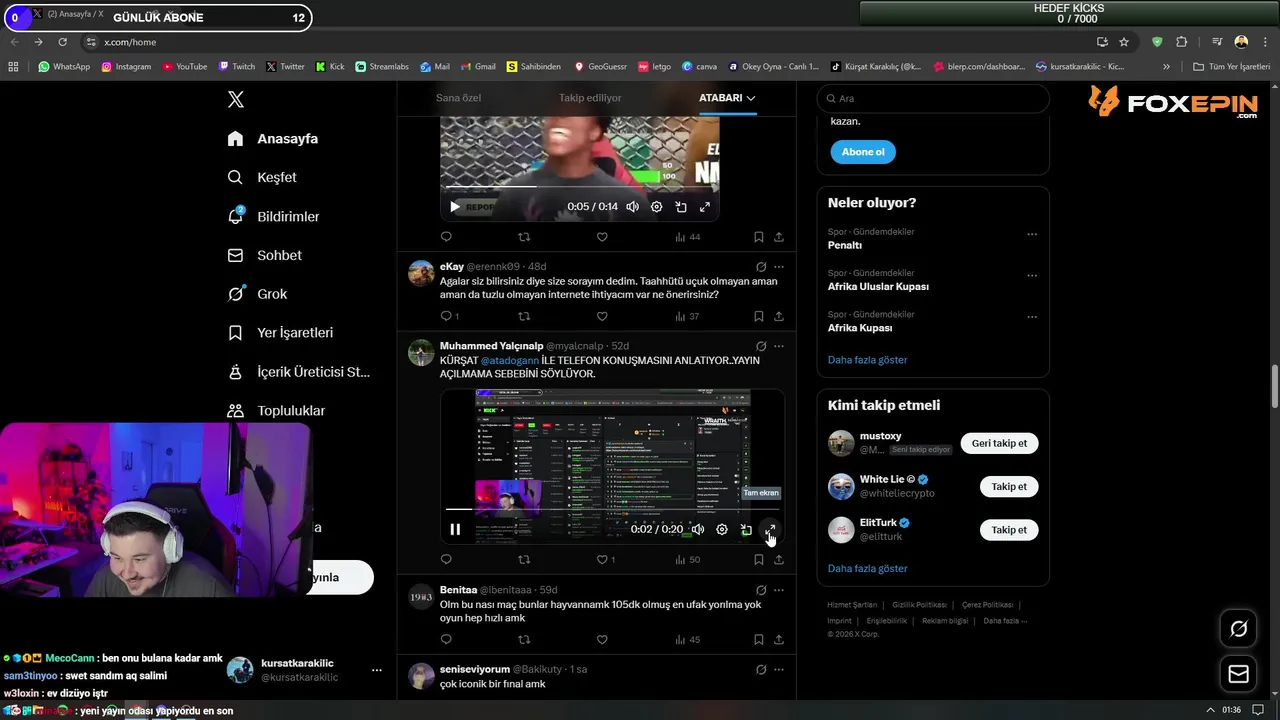This screenshot has height=720, width=1280.
Task: Like the top video post
Action: click(x=602, y=237)
